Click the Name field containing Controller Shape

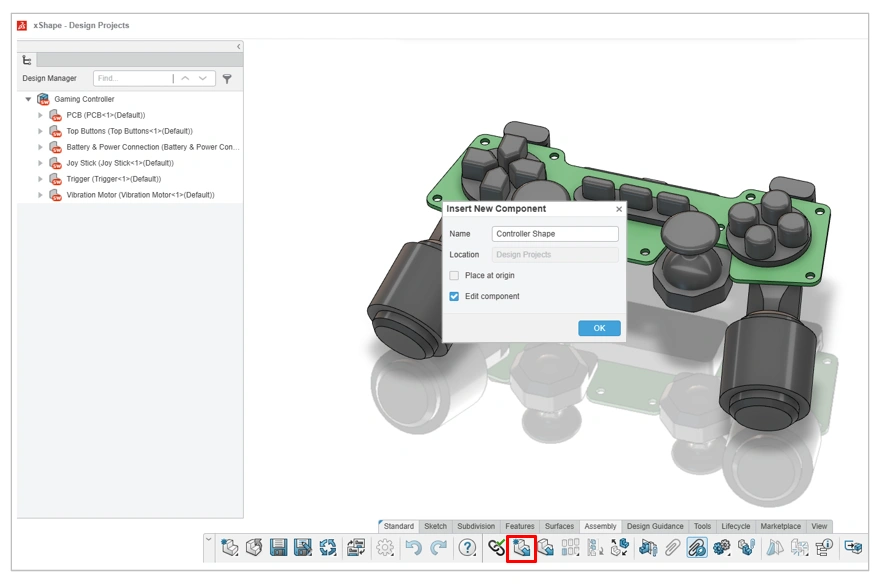click(x=555, y=234)
